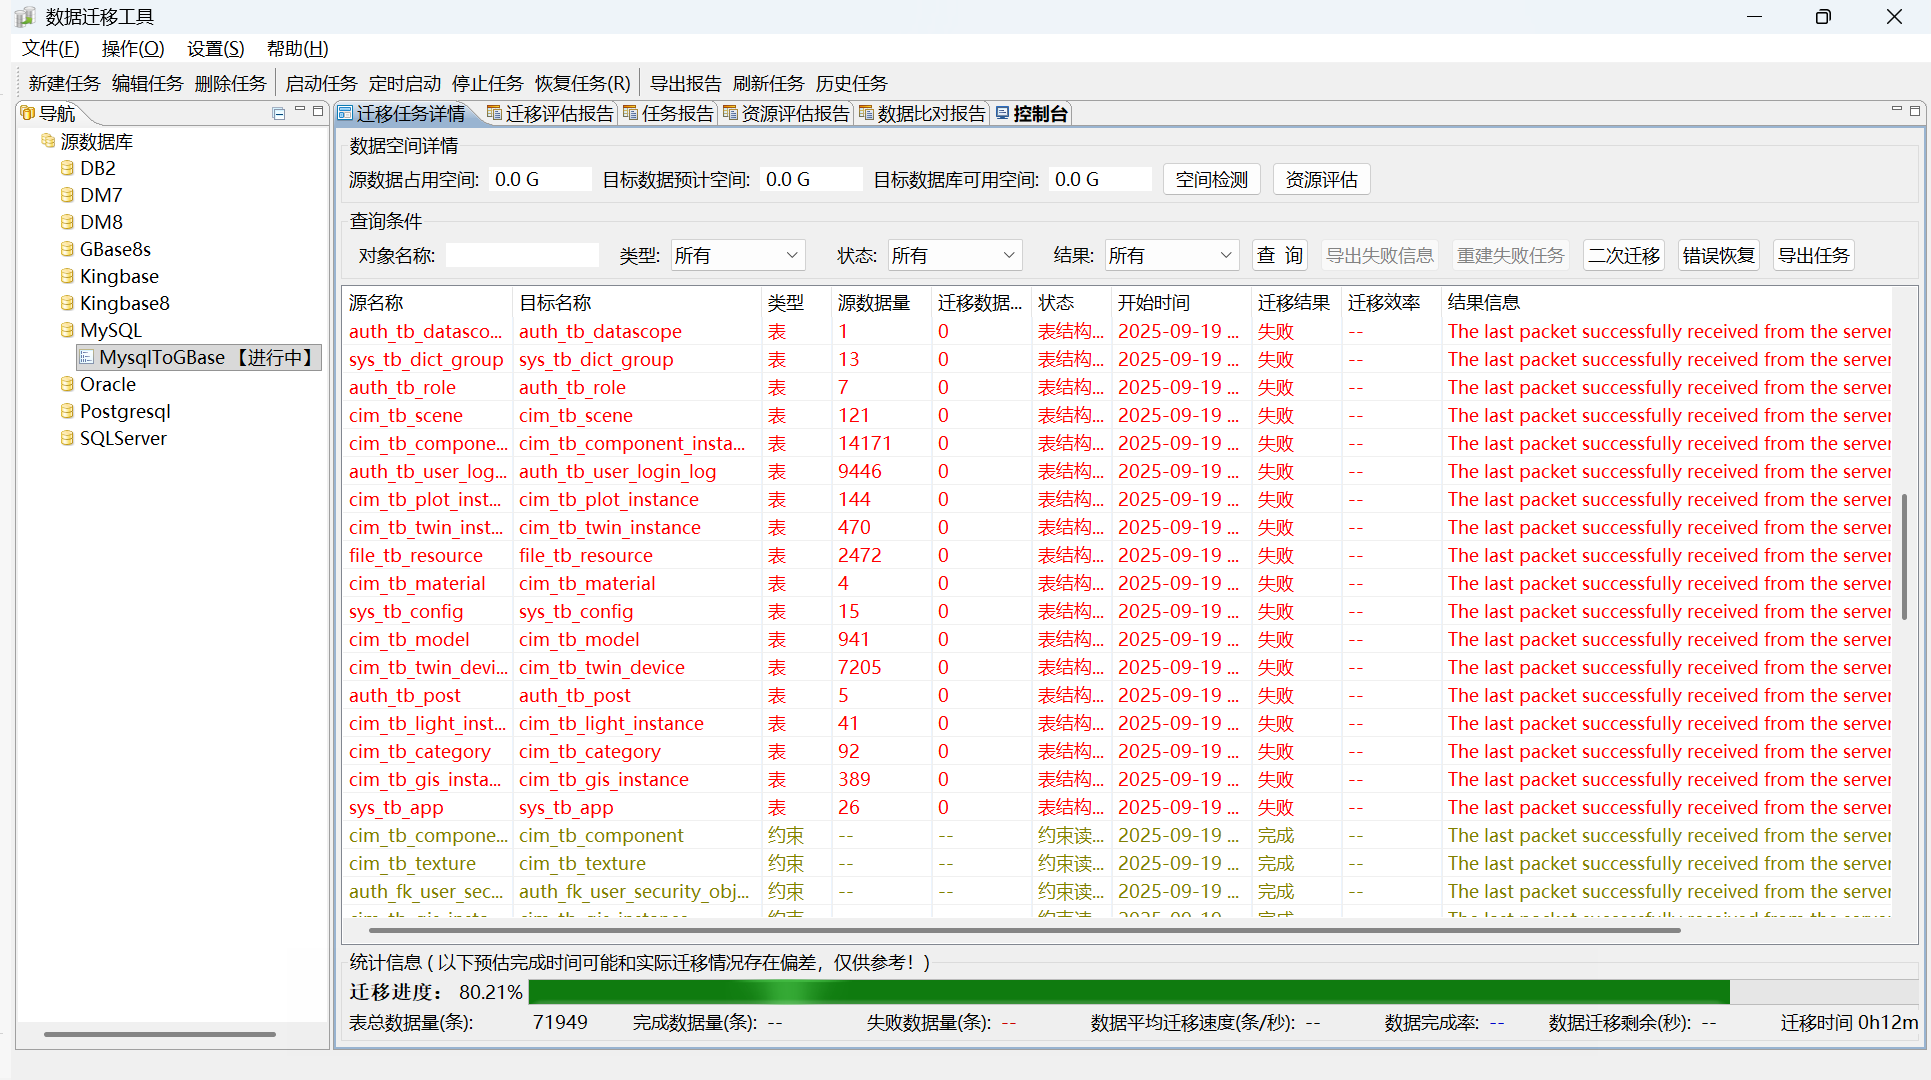Open the 帮助(H) menu
This screenshot has width=1931, height=1080.
coord(298,49)
